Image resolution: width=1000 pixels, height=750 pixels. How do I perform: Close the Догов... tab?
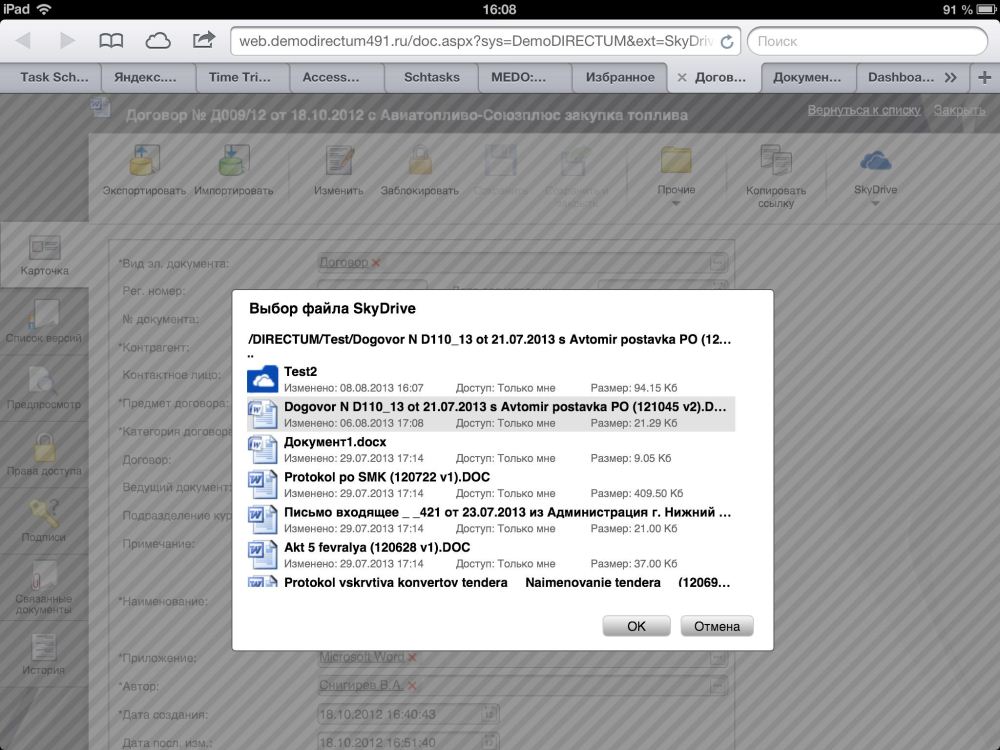coord(682,77)
